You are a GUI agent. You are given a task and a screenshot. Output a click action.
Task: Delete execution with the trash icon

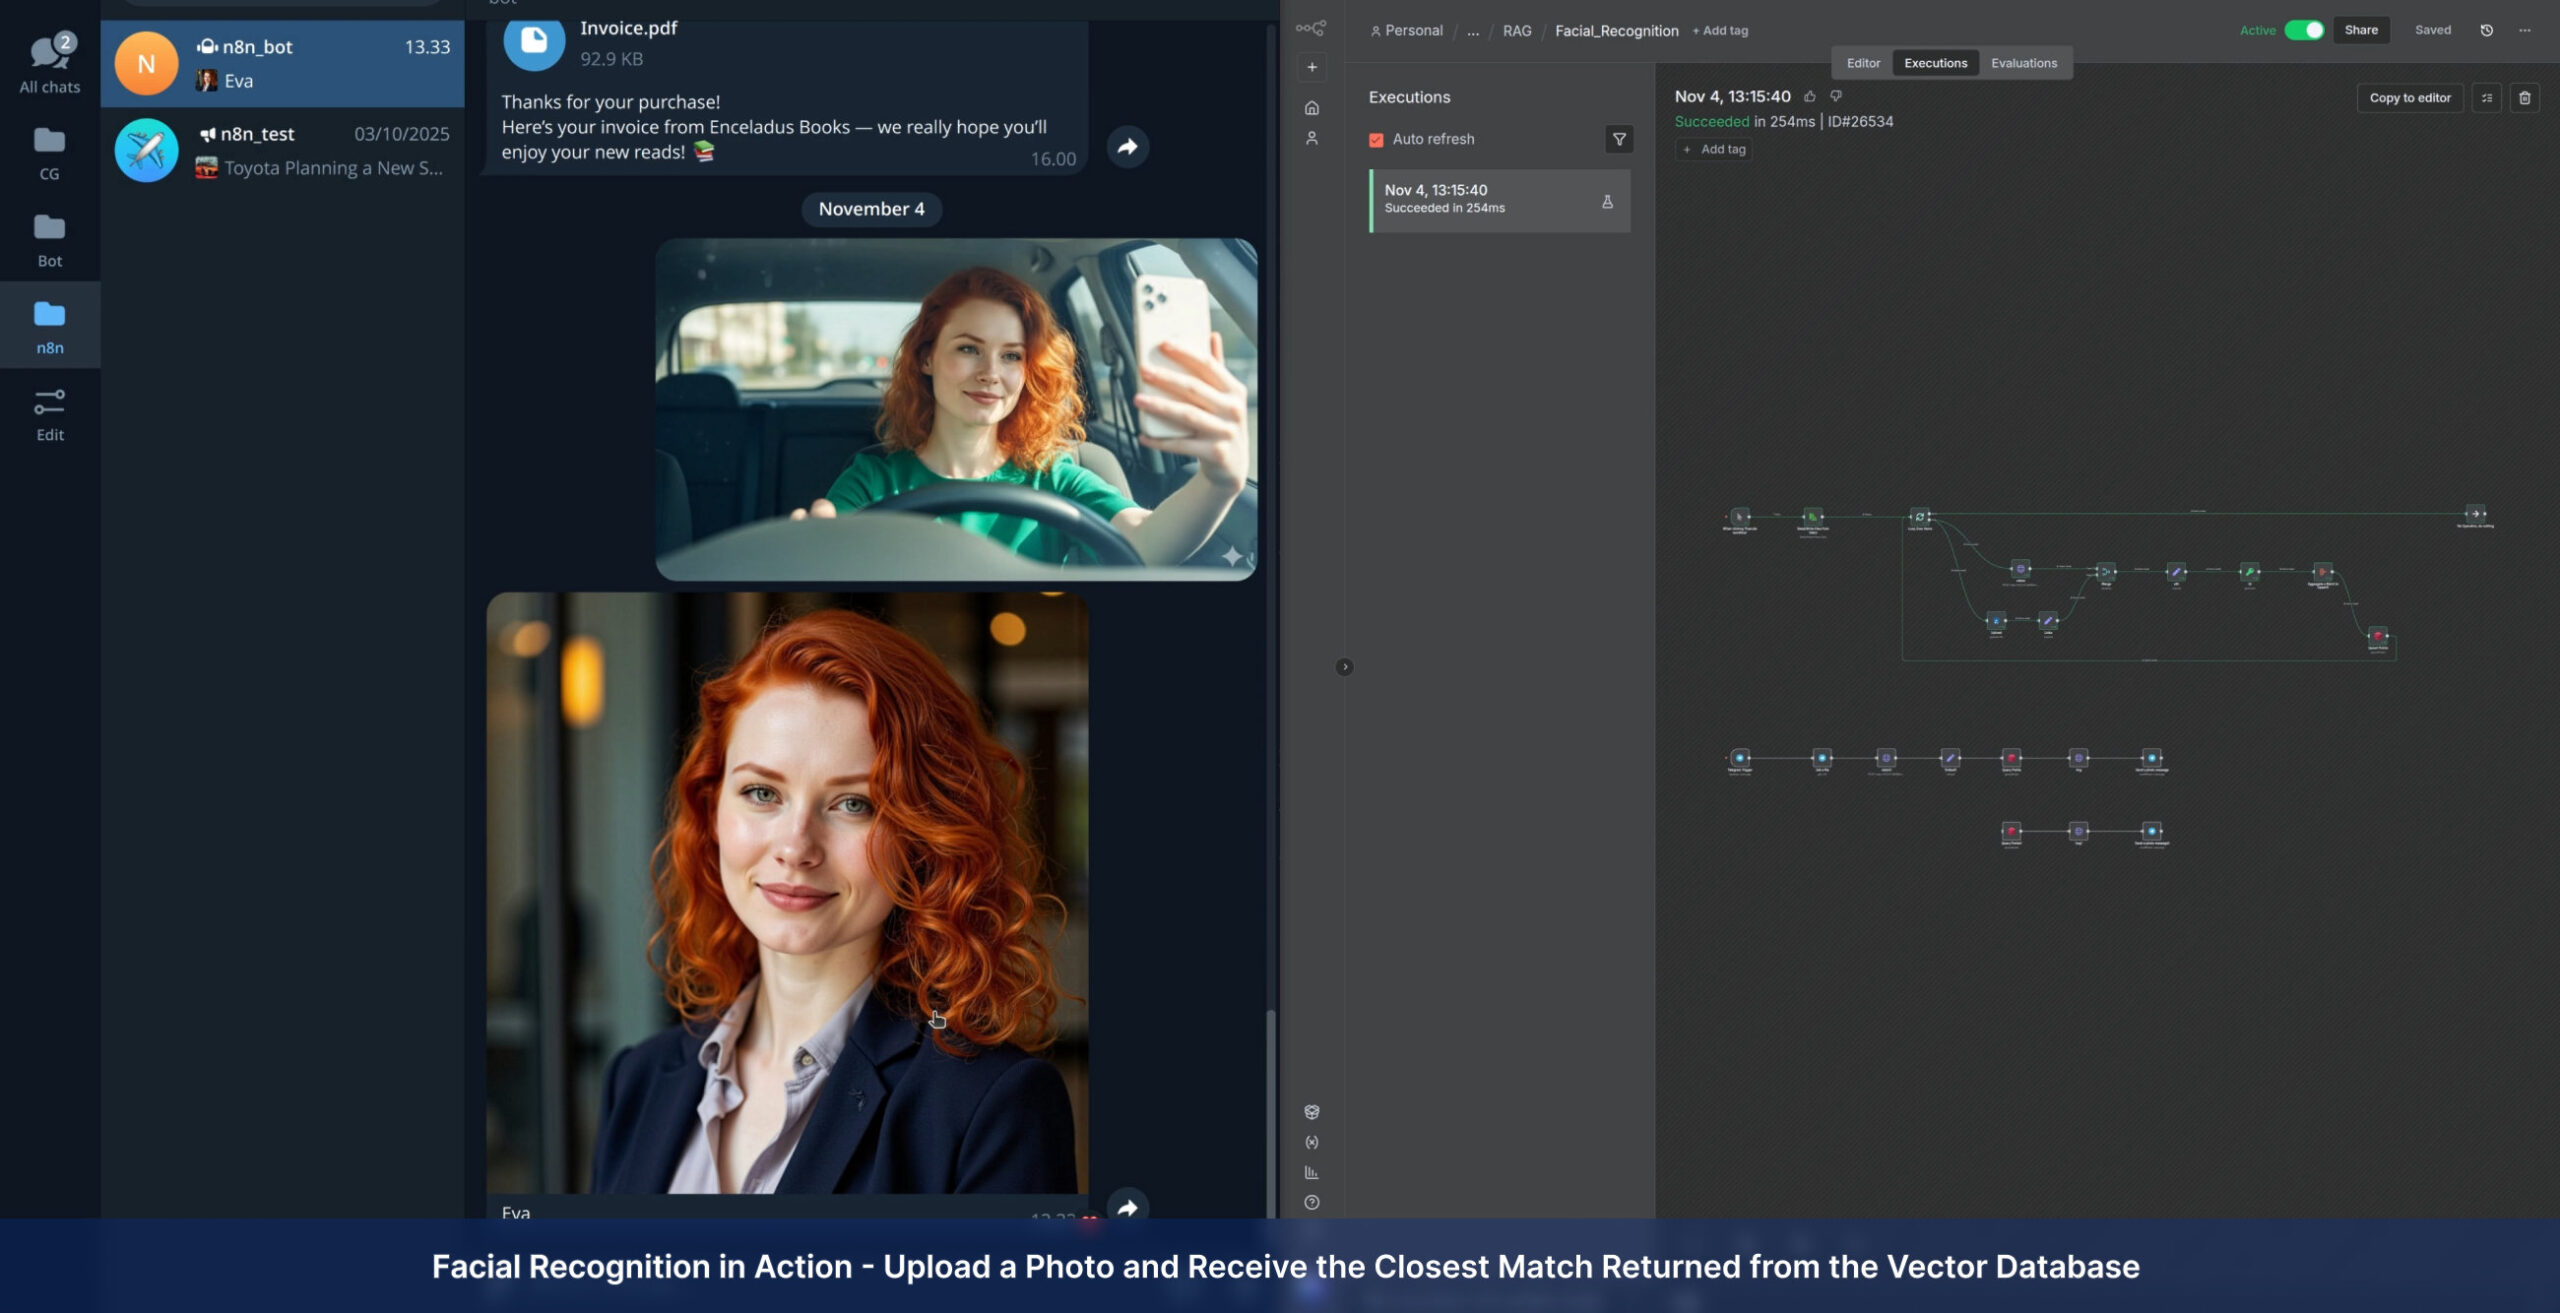2524,98
